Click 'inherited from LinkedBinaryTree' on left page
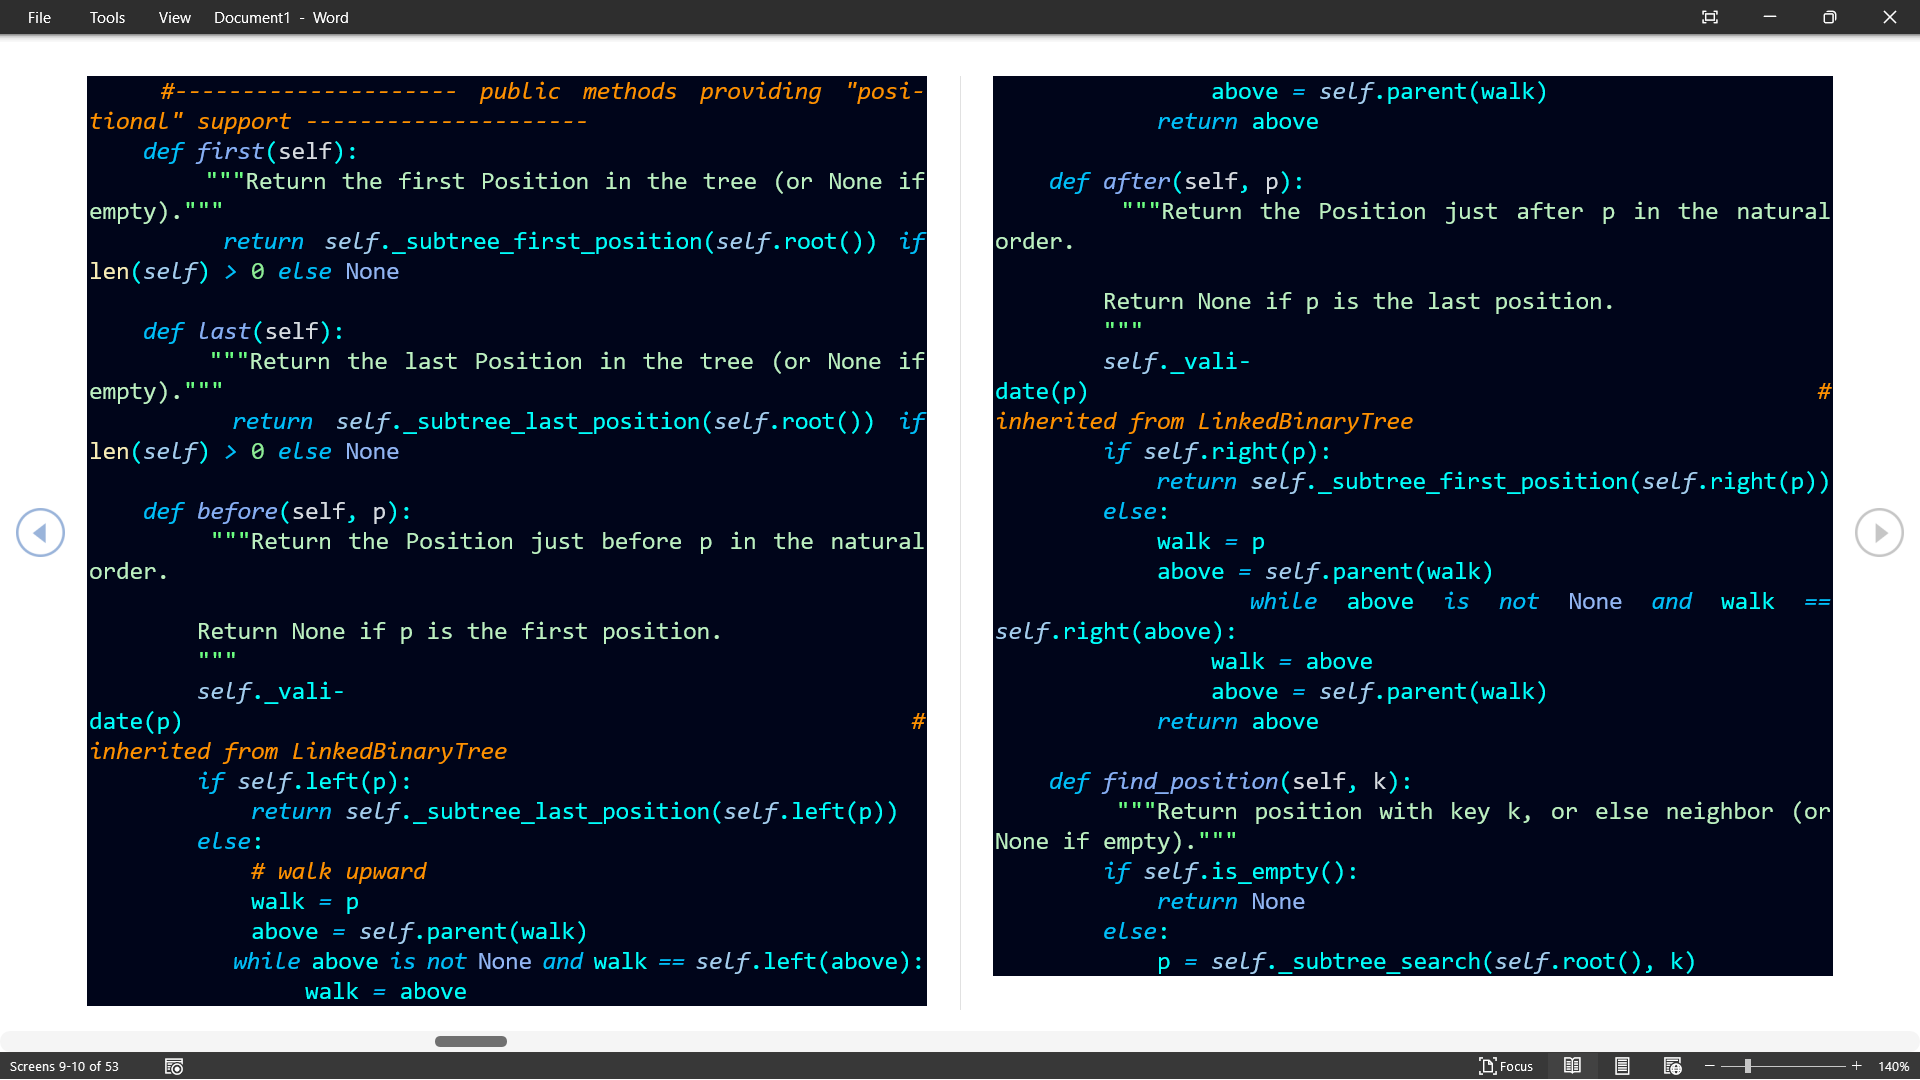This screenshot has width=1920, height=1080. [x=299, y=752]
